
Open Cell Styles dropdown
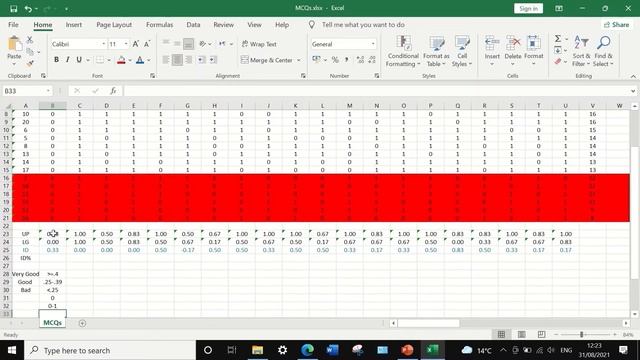[x=462, y=51]
